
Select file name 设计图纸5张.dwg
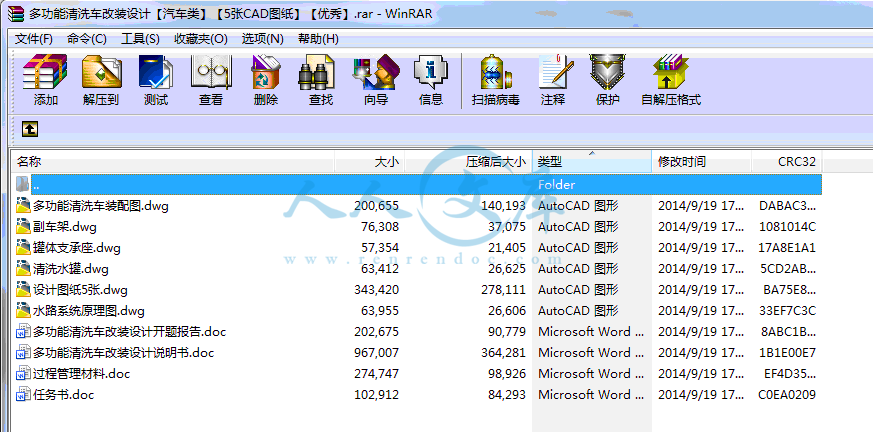[80, 290]
